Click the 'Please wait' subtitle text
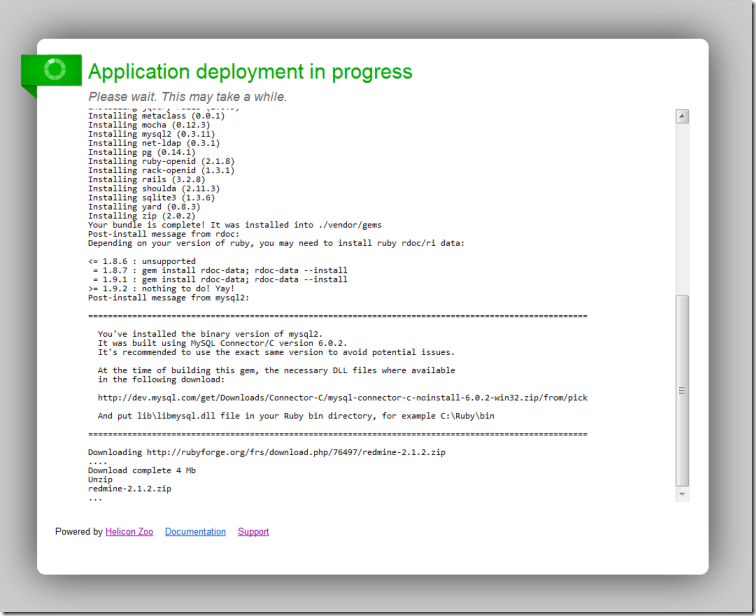 pos(187,97)
